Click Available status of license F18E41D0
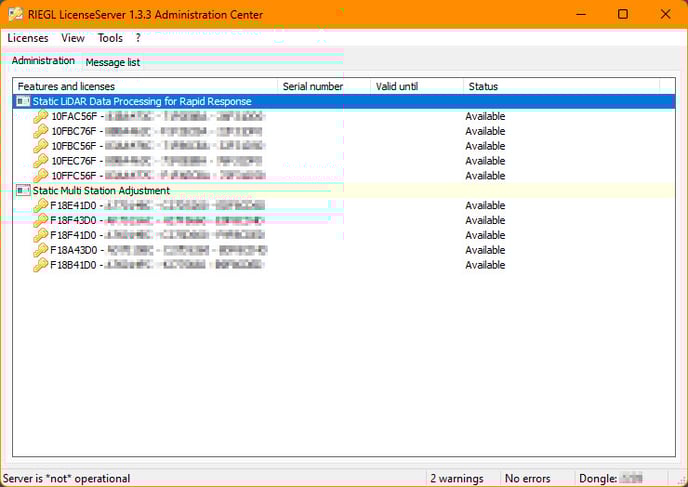Image resolution: width=688 pixels, height=487 pixels. click(x=485, y=205)
